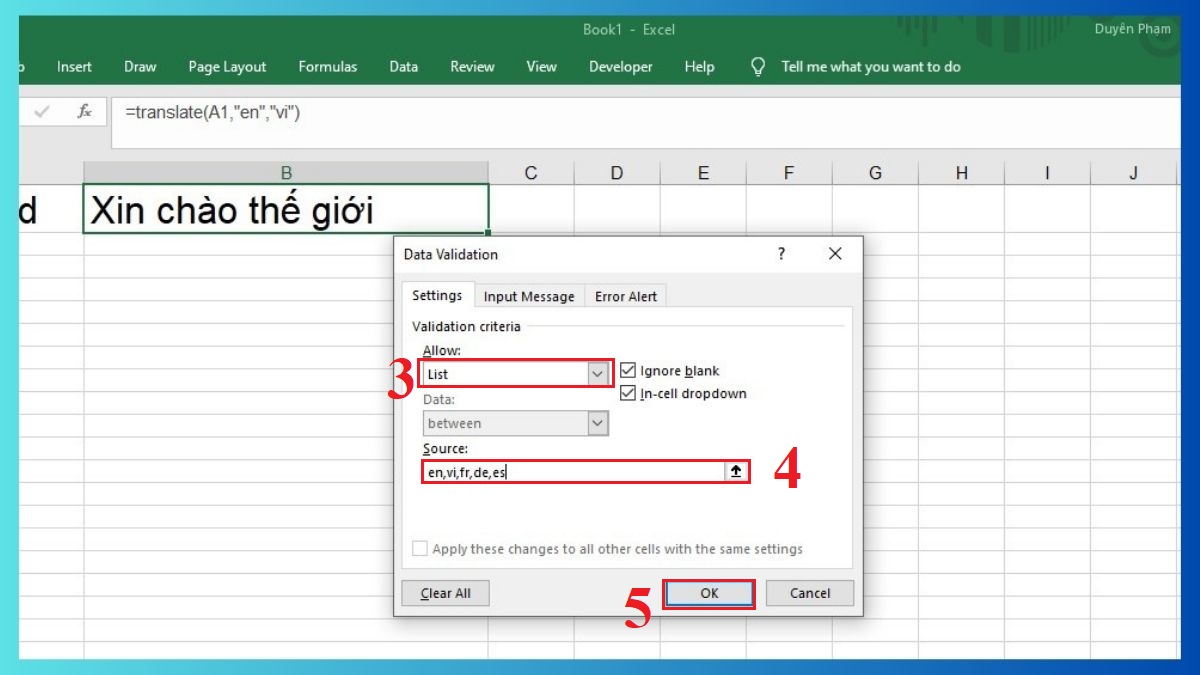Click the lightbulb Tell me icon

point(758,67)
